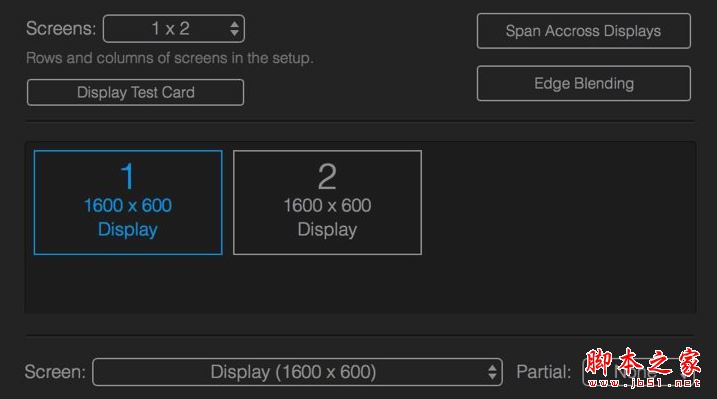Click the red jb51.net watermark logo
The height and width of the screenshot is (399, 717).
(642, 368)
